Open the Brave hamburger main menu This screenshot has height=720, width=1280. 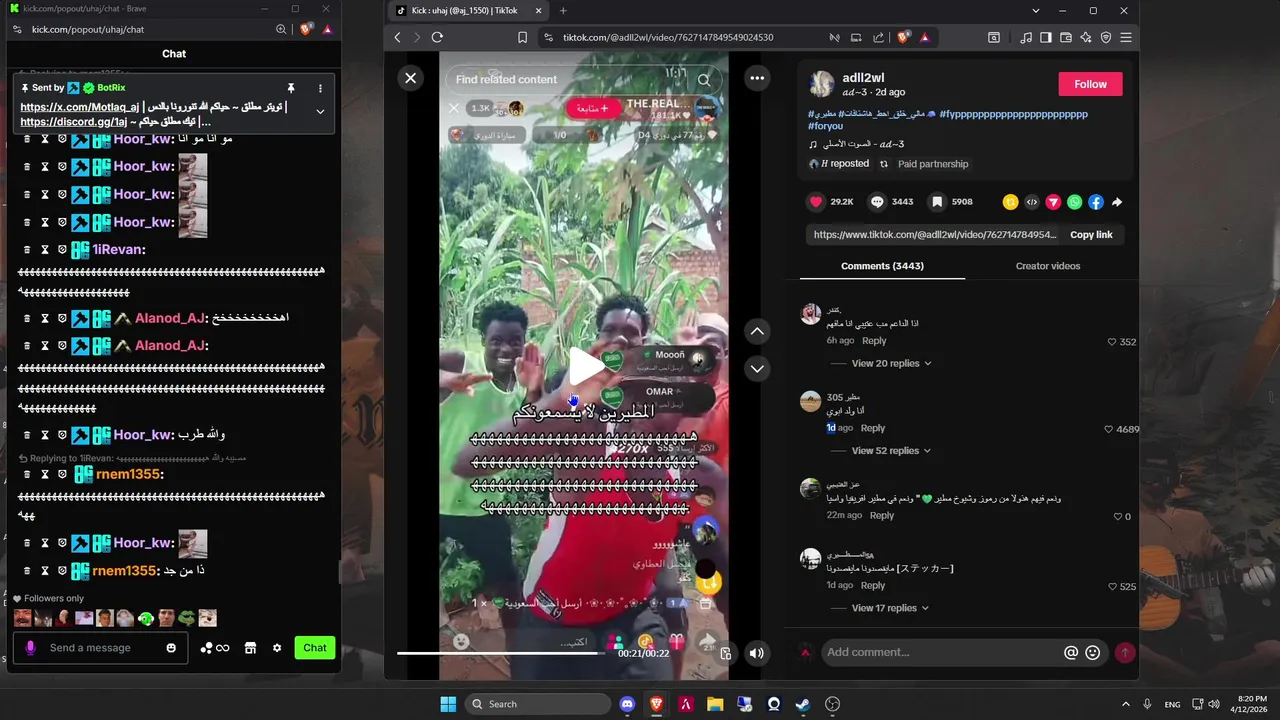[1126, 37]
